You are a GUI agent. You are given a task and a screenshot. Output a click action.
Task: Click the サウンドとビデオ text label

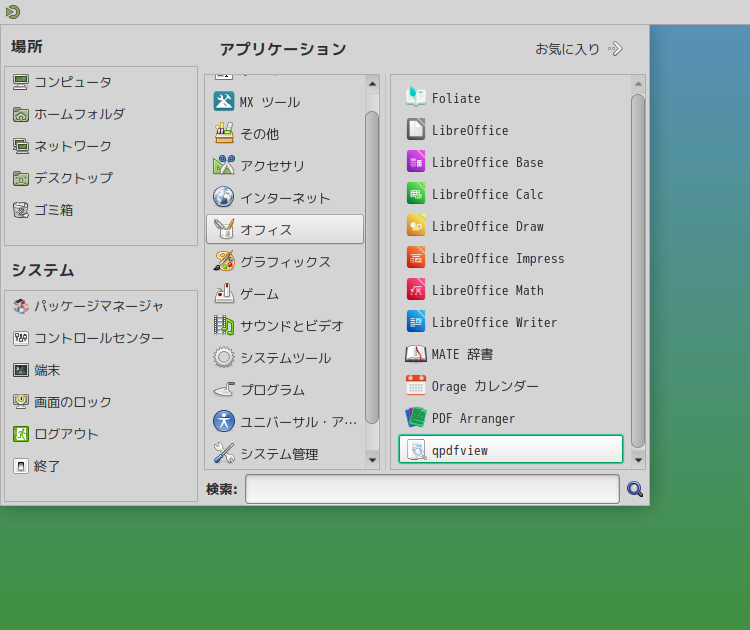(x=292, y=326)
